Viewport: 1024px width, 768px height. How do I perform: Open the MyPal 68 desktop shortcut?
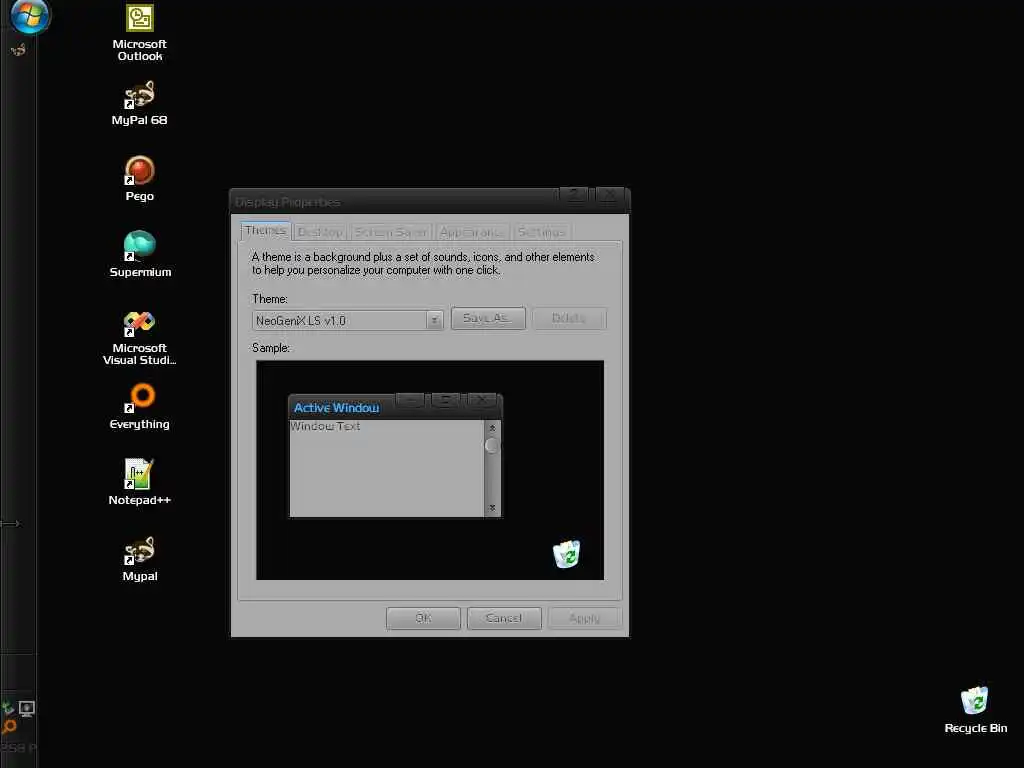(x=139, y=103)
